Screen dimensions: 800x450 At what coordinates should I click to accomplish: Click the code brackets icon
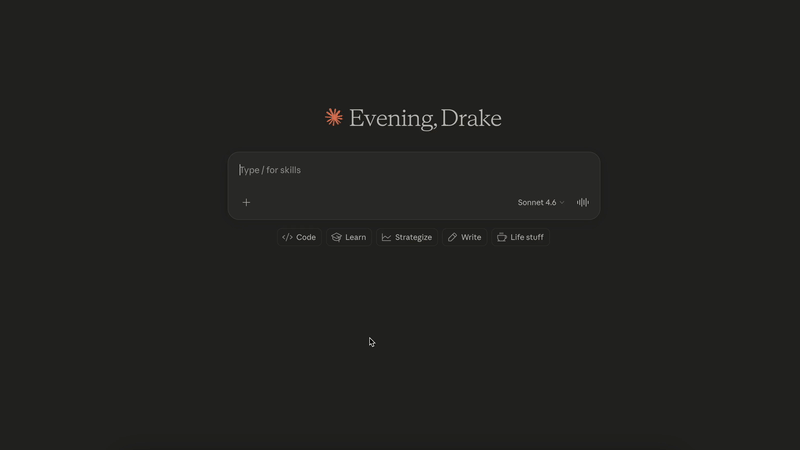[x=287, y=237]
